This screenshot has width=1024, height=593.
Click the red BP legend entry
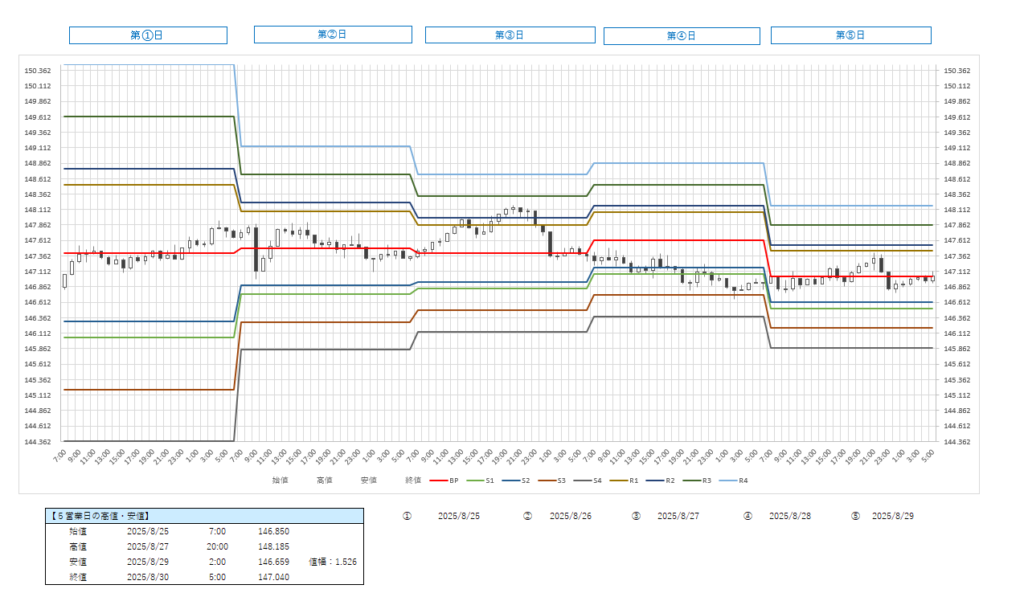pos(446,480)
